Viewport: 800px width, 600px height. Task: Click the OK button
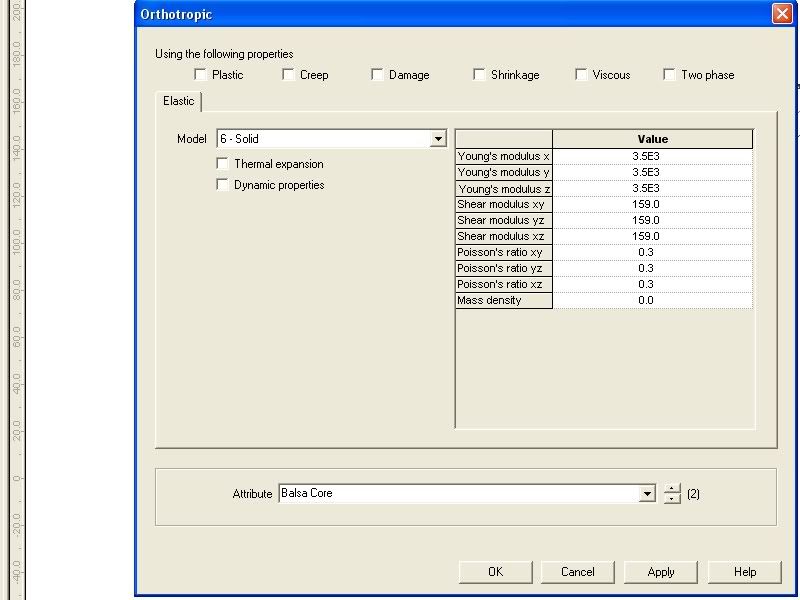495,572
